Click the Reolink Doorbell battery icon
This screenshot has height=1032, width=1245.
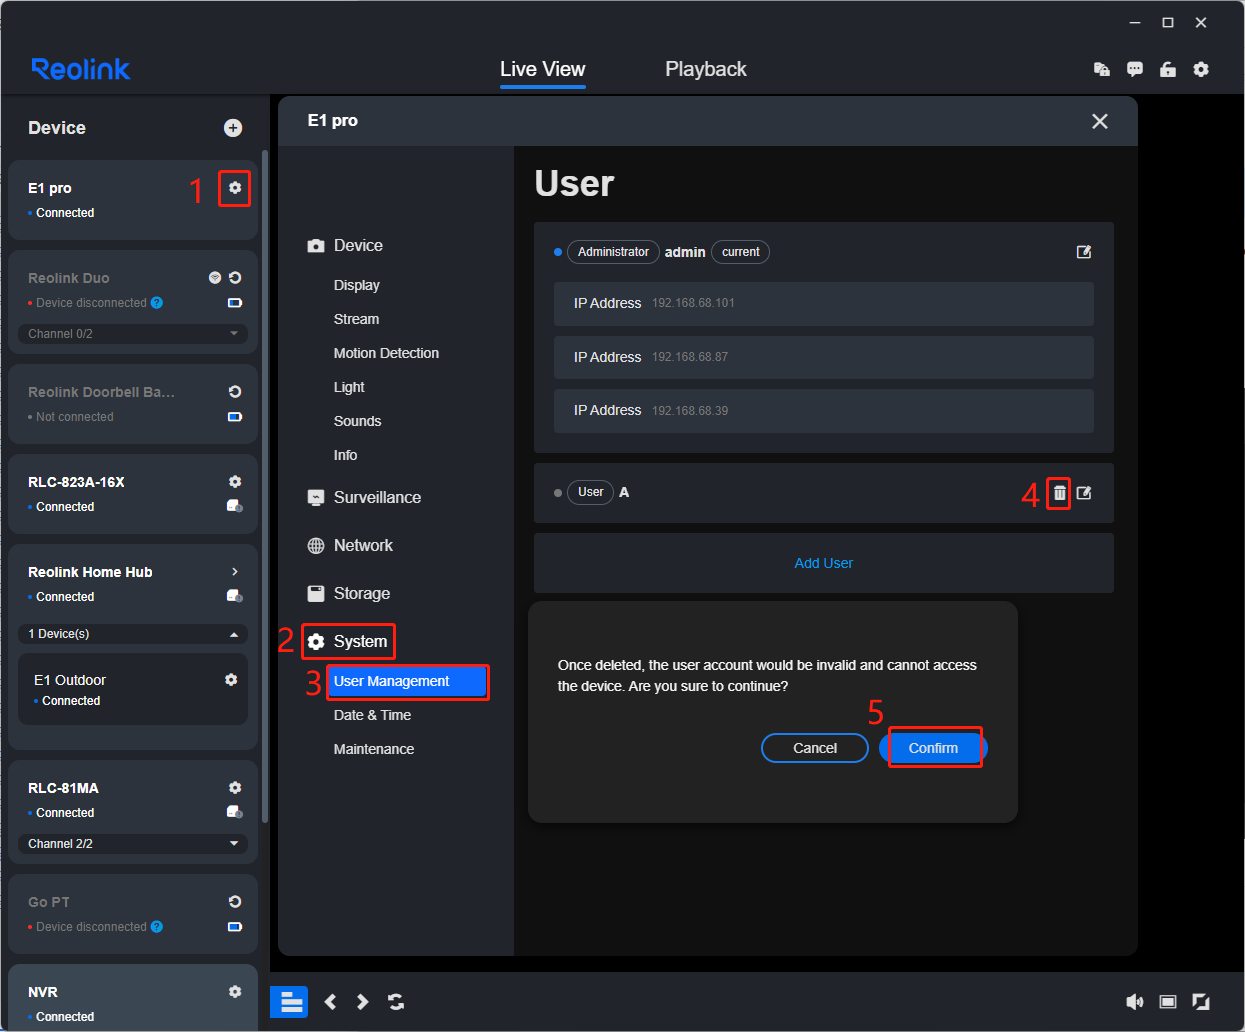click(235, 417)
